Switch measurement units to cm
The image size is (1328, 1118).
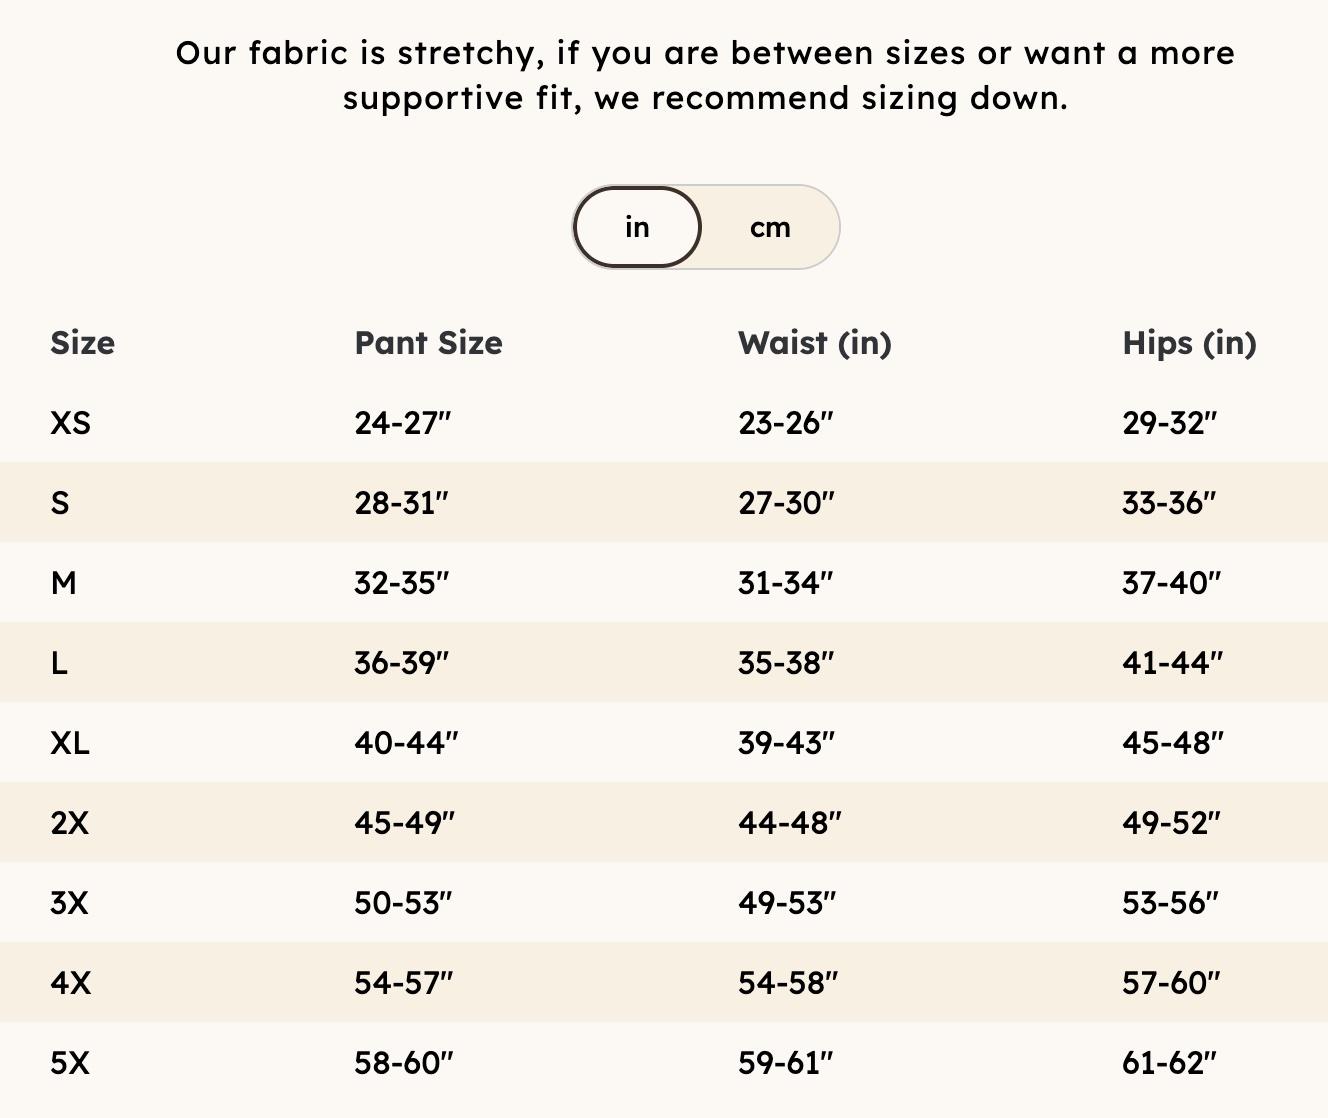pyautogui.click(x=770, y=228)
